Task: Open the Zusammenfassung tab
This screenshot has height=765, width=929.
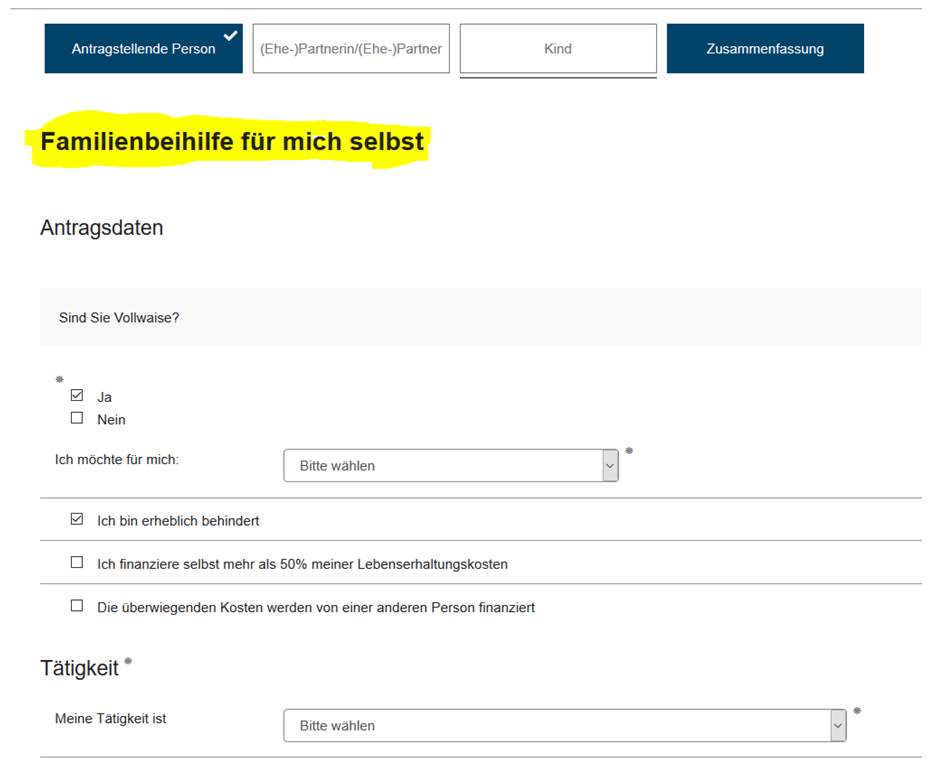Action: (765, 49)
